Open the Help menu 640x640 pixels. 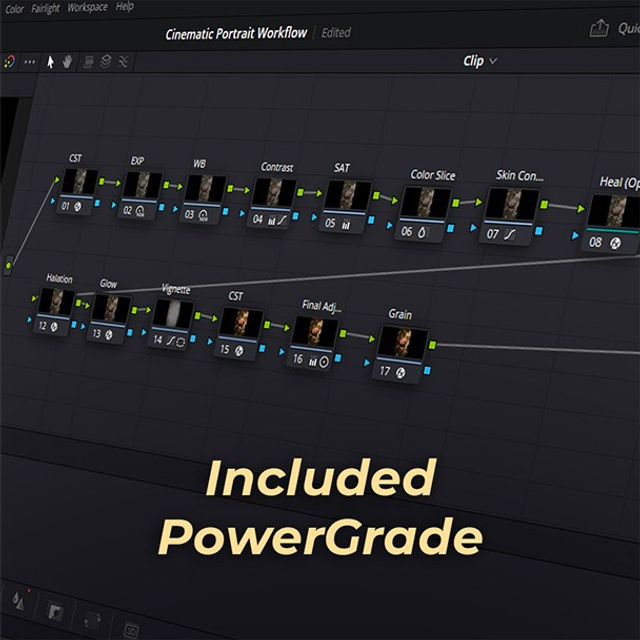tap(124, 6)
